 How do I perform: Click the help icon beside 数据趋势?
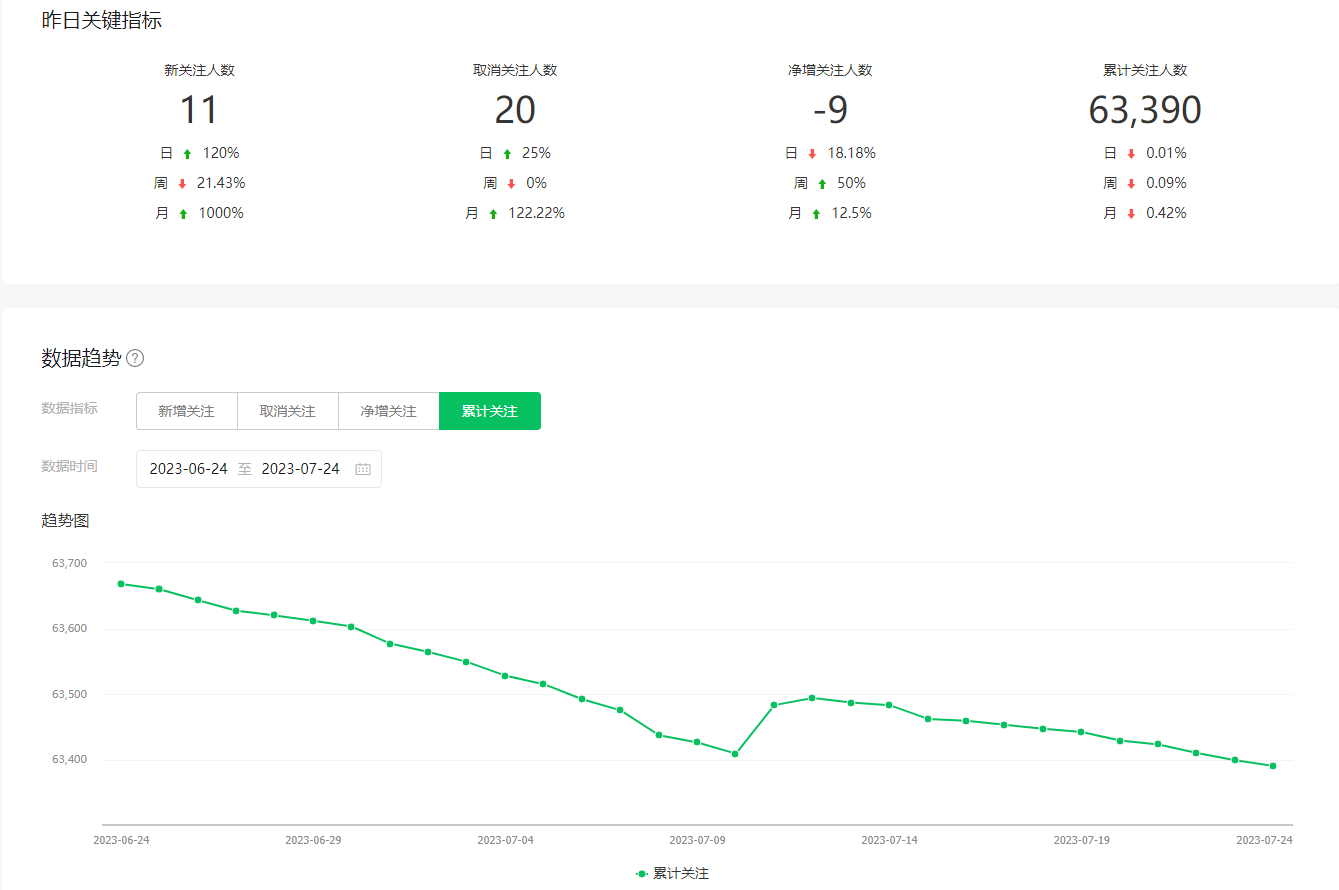point(135,358)
